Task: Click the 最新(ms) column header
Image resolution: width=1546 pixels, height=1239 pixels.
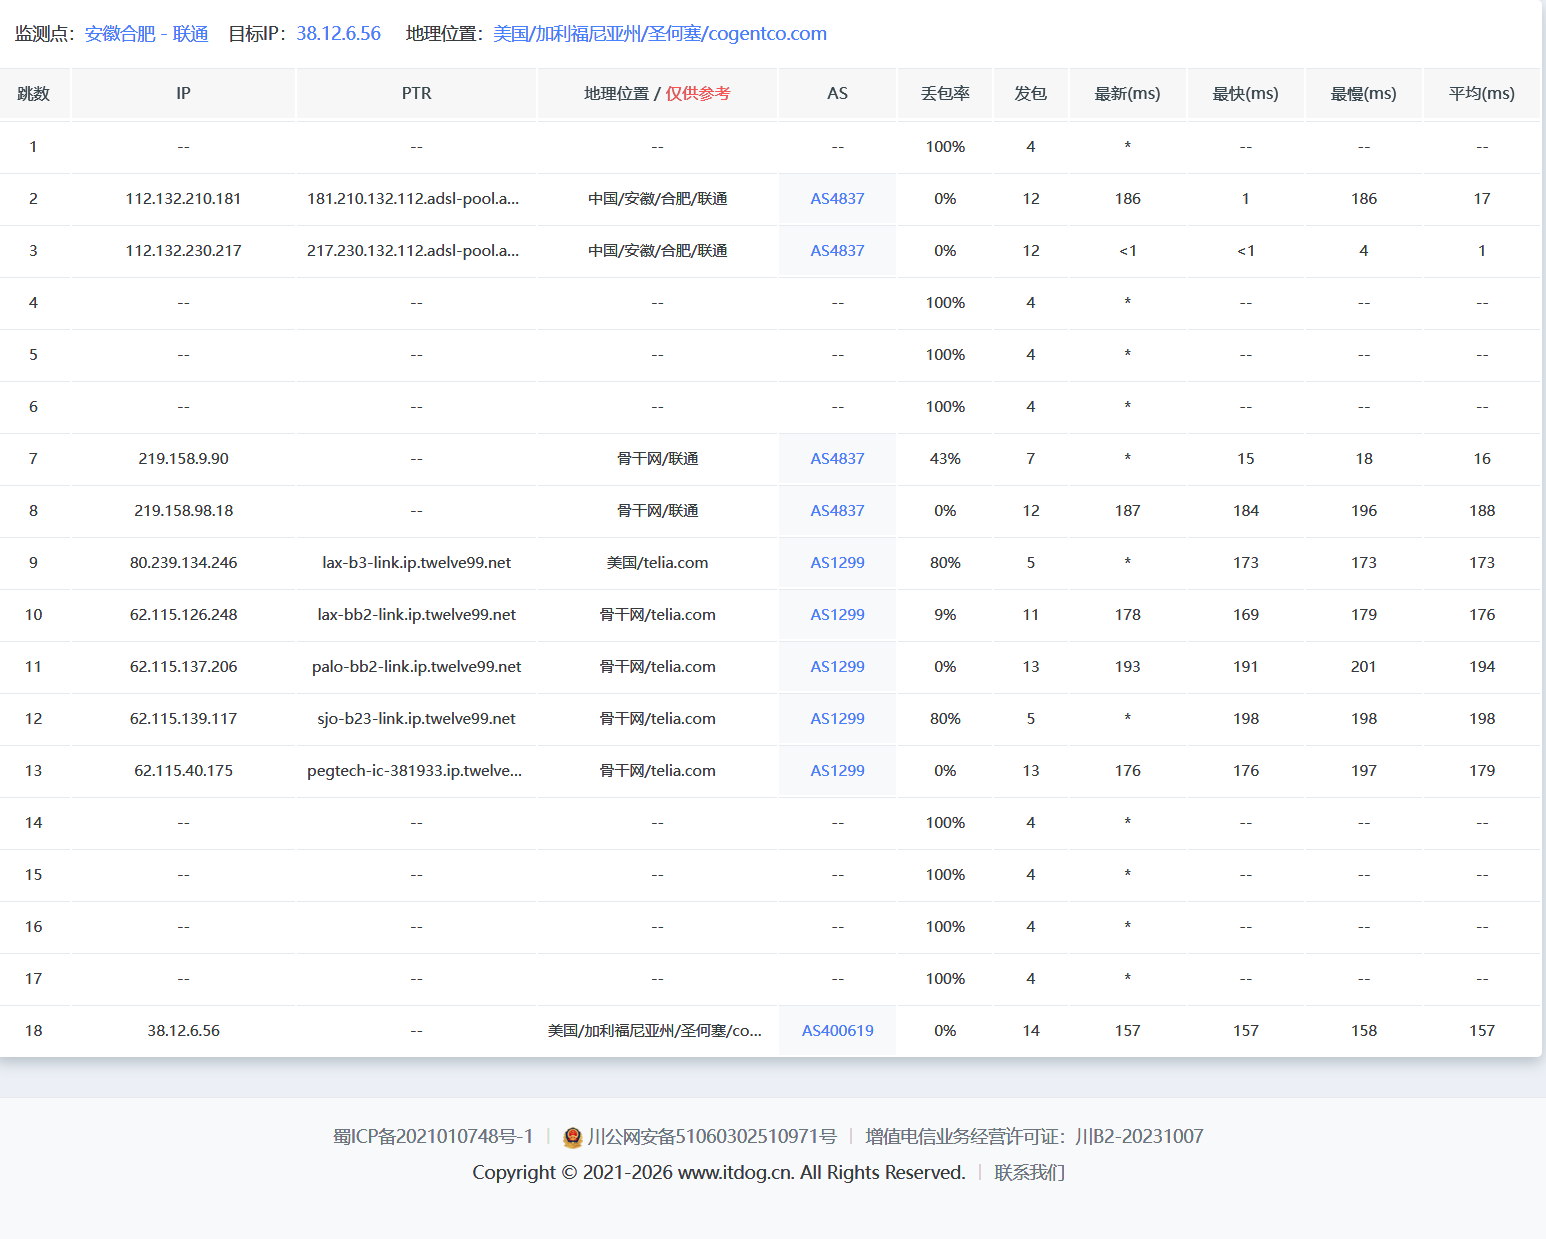Action: [x=1127, y=94]
